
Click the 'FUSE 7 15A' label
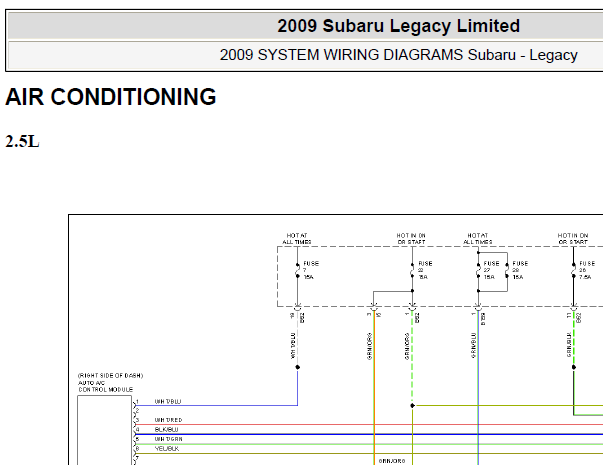311,270
